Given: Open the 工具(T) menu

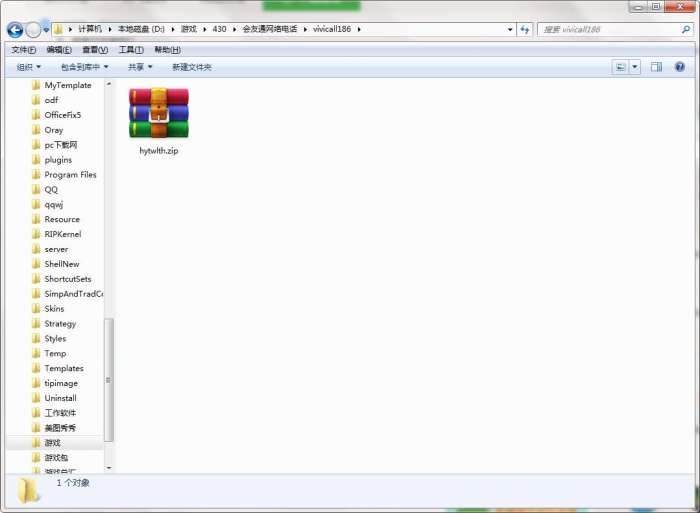Looking at the screenshot, I should point(131,50).
